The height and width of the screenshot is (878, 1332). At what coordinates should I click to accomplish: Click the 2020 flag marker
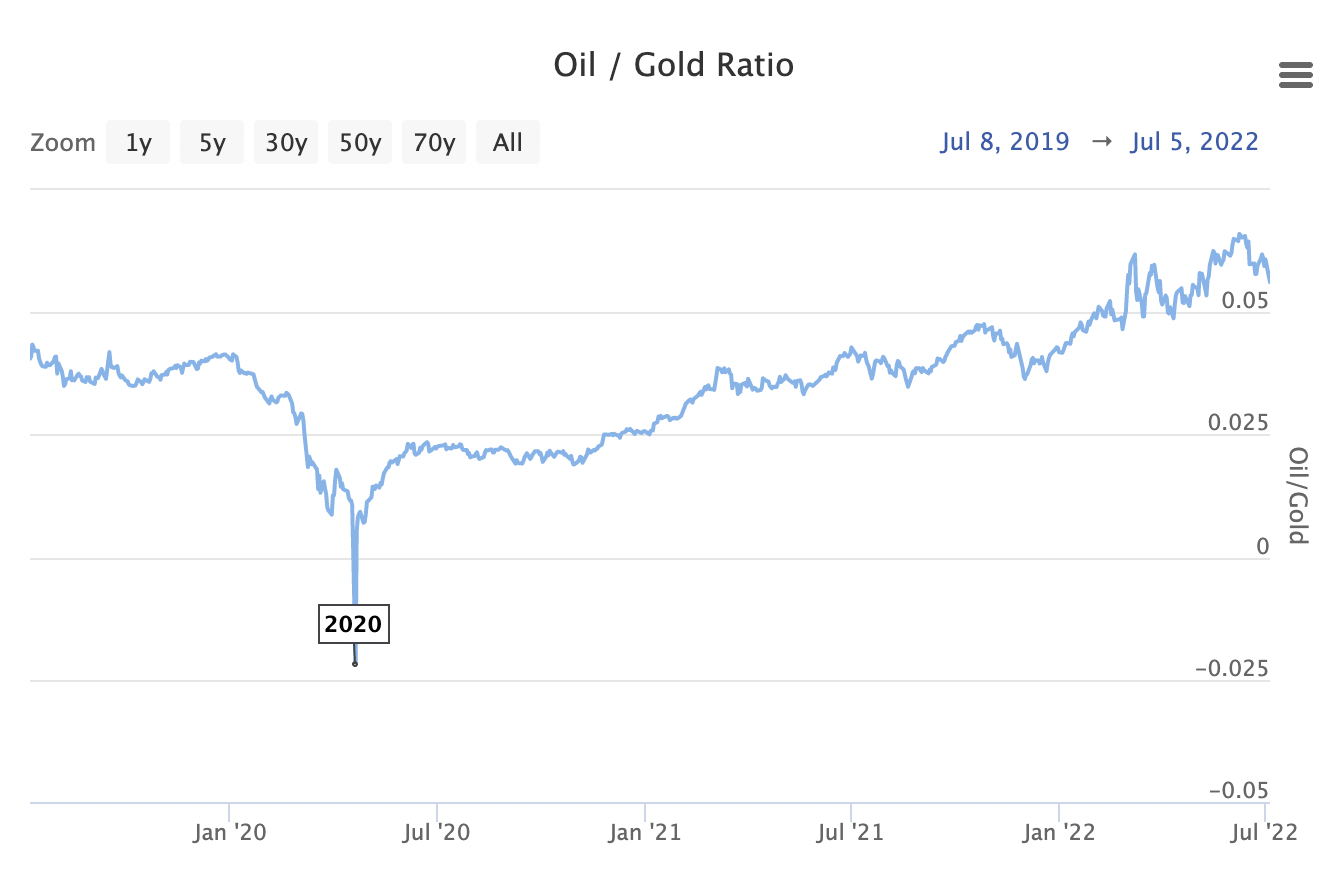click(x=354, y=625)
